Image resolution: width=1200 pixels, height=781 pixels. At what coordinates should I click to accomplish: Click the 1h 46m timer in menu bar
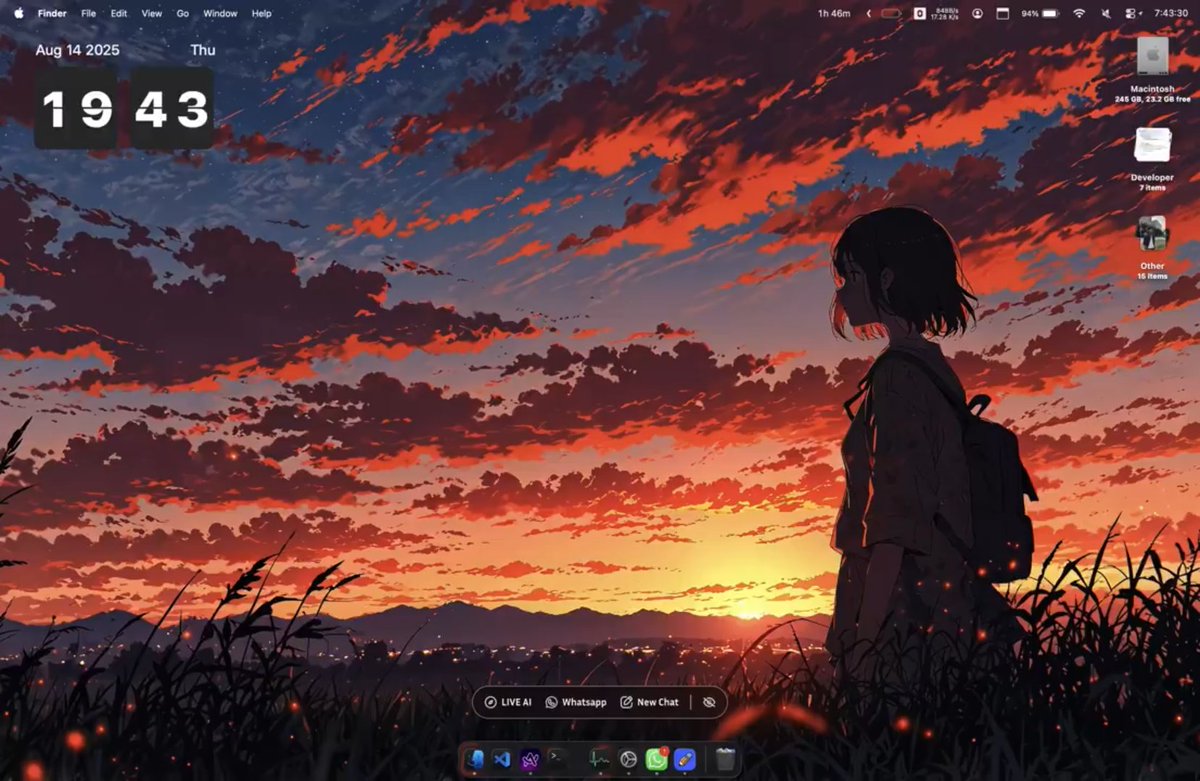pyautogui.click(x=833, y=14)
